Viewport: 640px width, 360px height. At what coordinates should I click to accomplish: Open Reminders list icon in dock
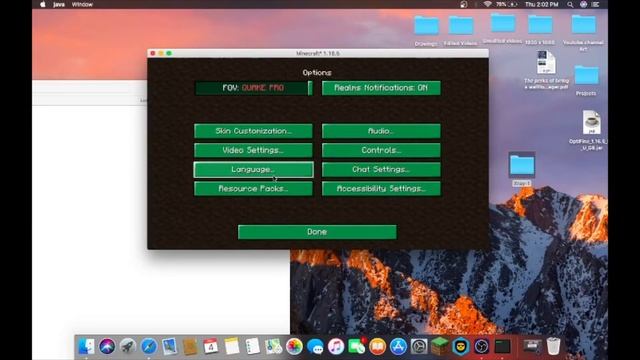253,347
